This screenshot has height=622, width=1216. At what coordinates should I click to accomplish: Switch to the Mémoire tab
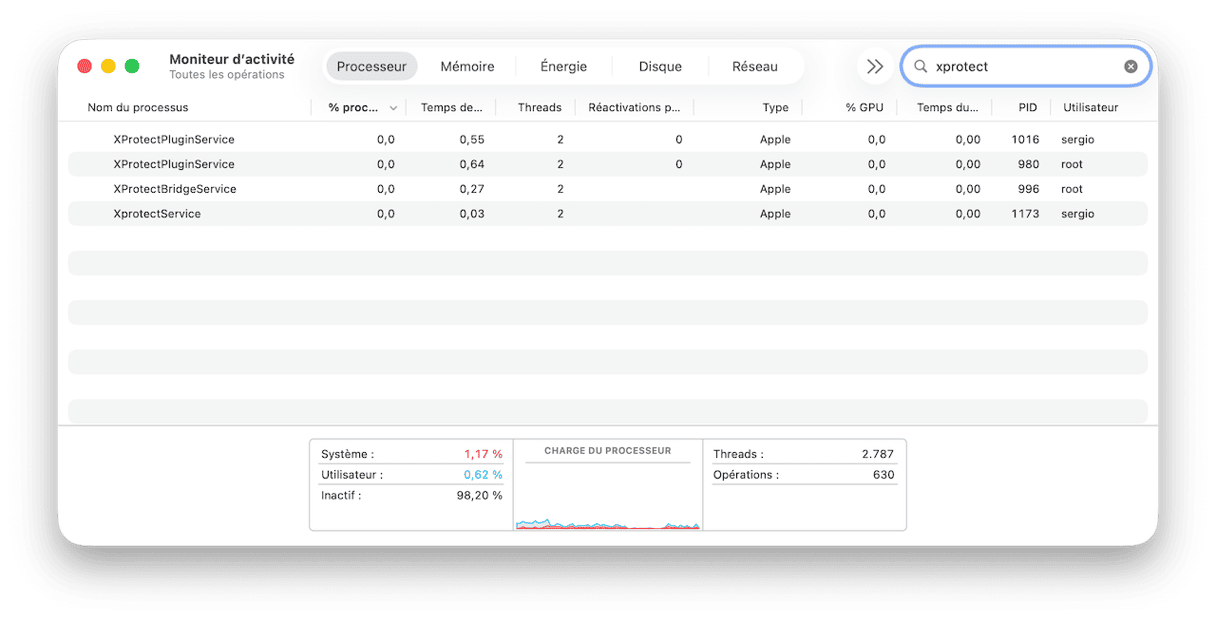point(467,67)
